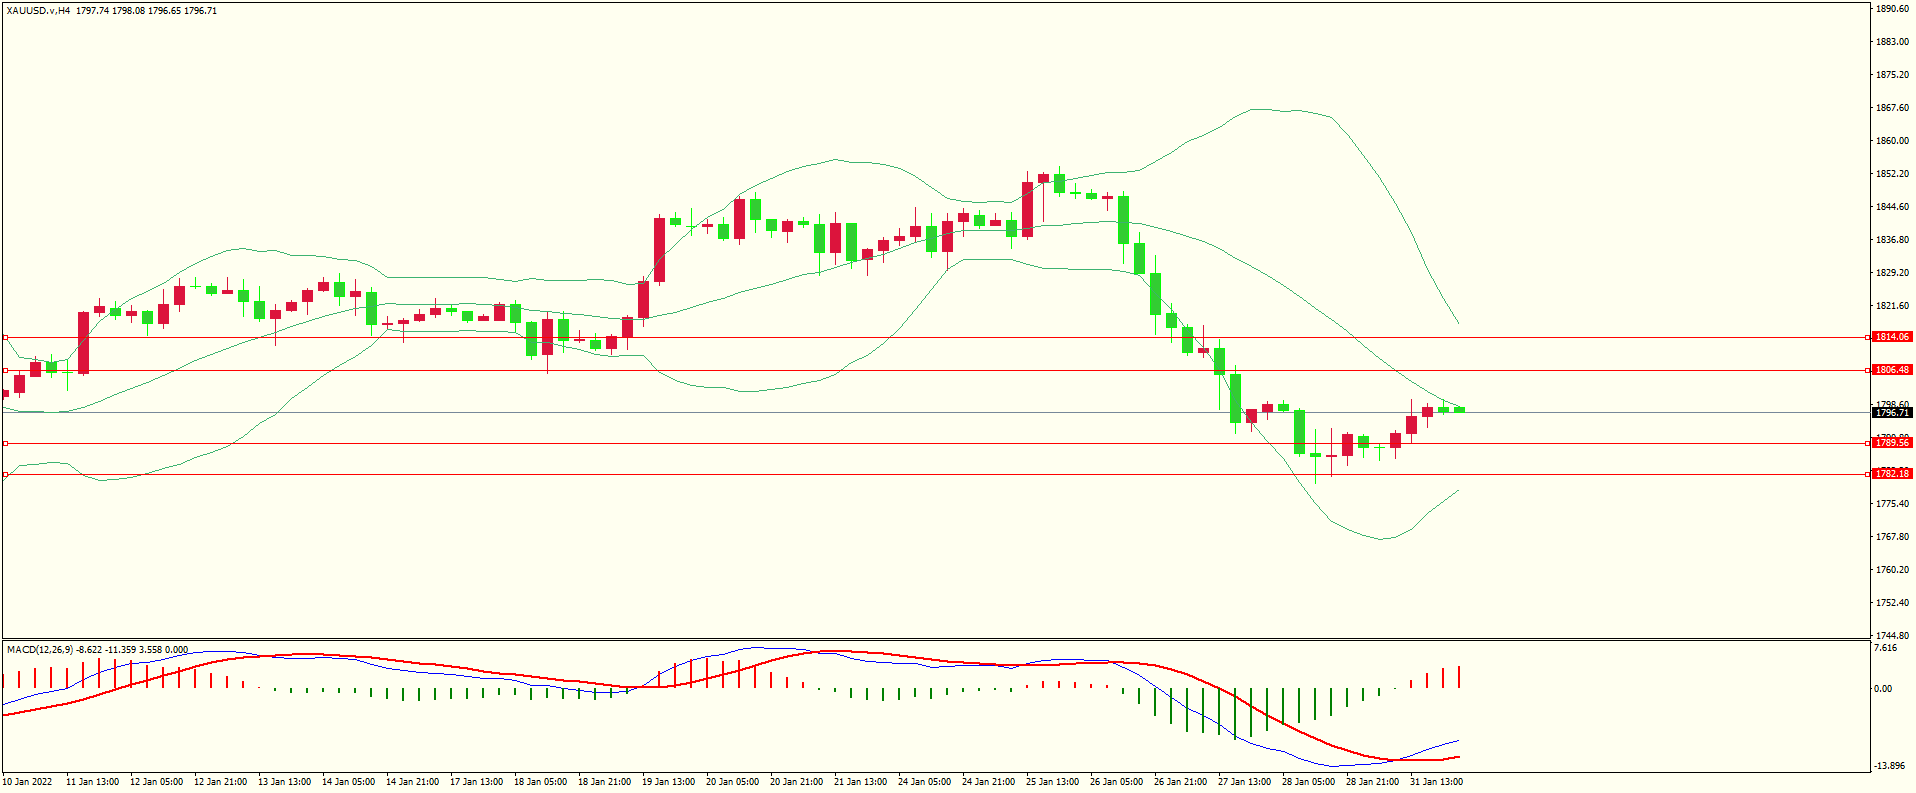1916x793 pixels.
Task: Select the red 1782.18 price level tag
Action: point(1892,474)
